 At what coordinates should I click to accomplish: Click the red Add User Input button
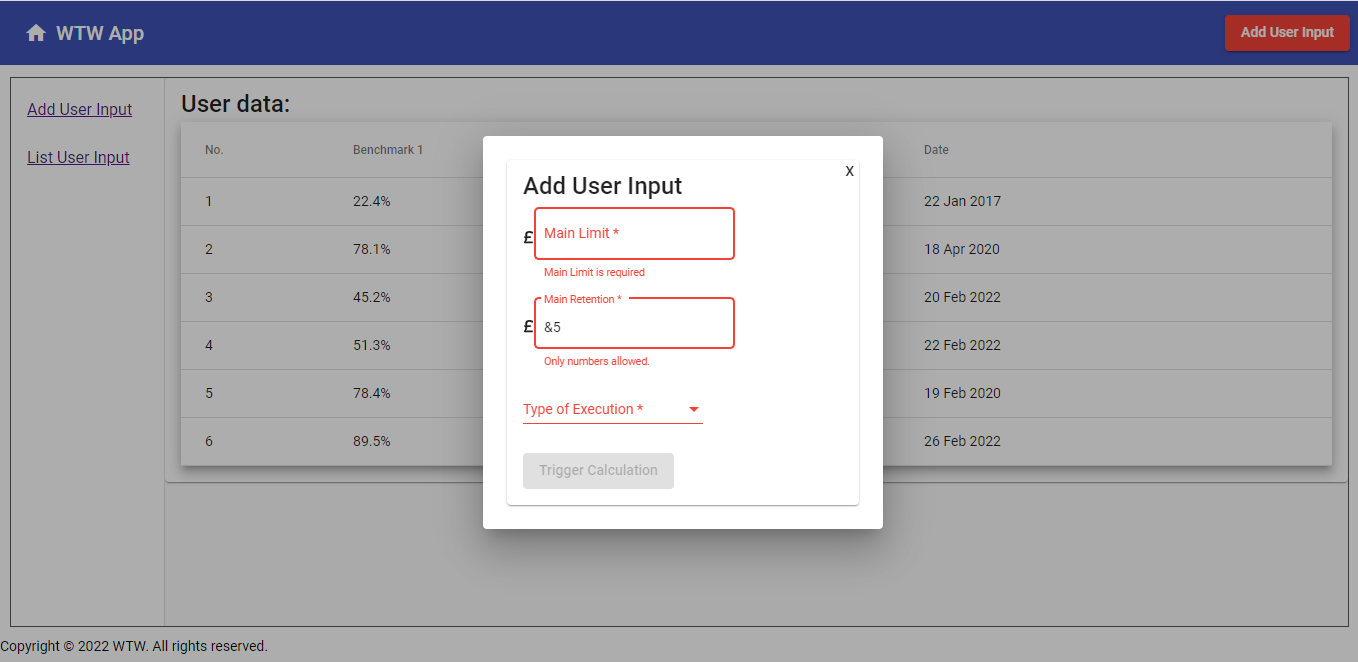tap(1287, 32)
